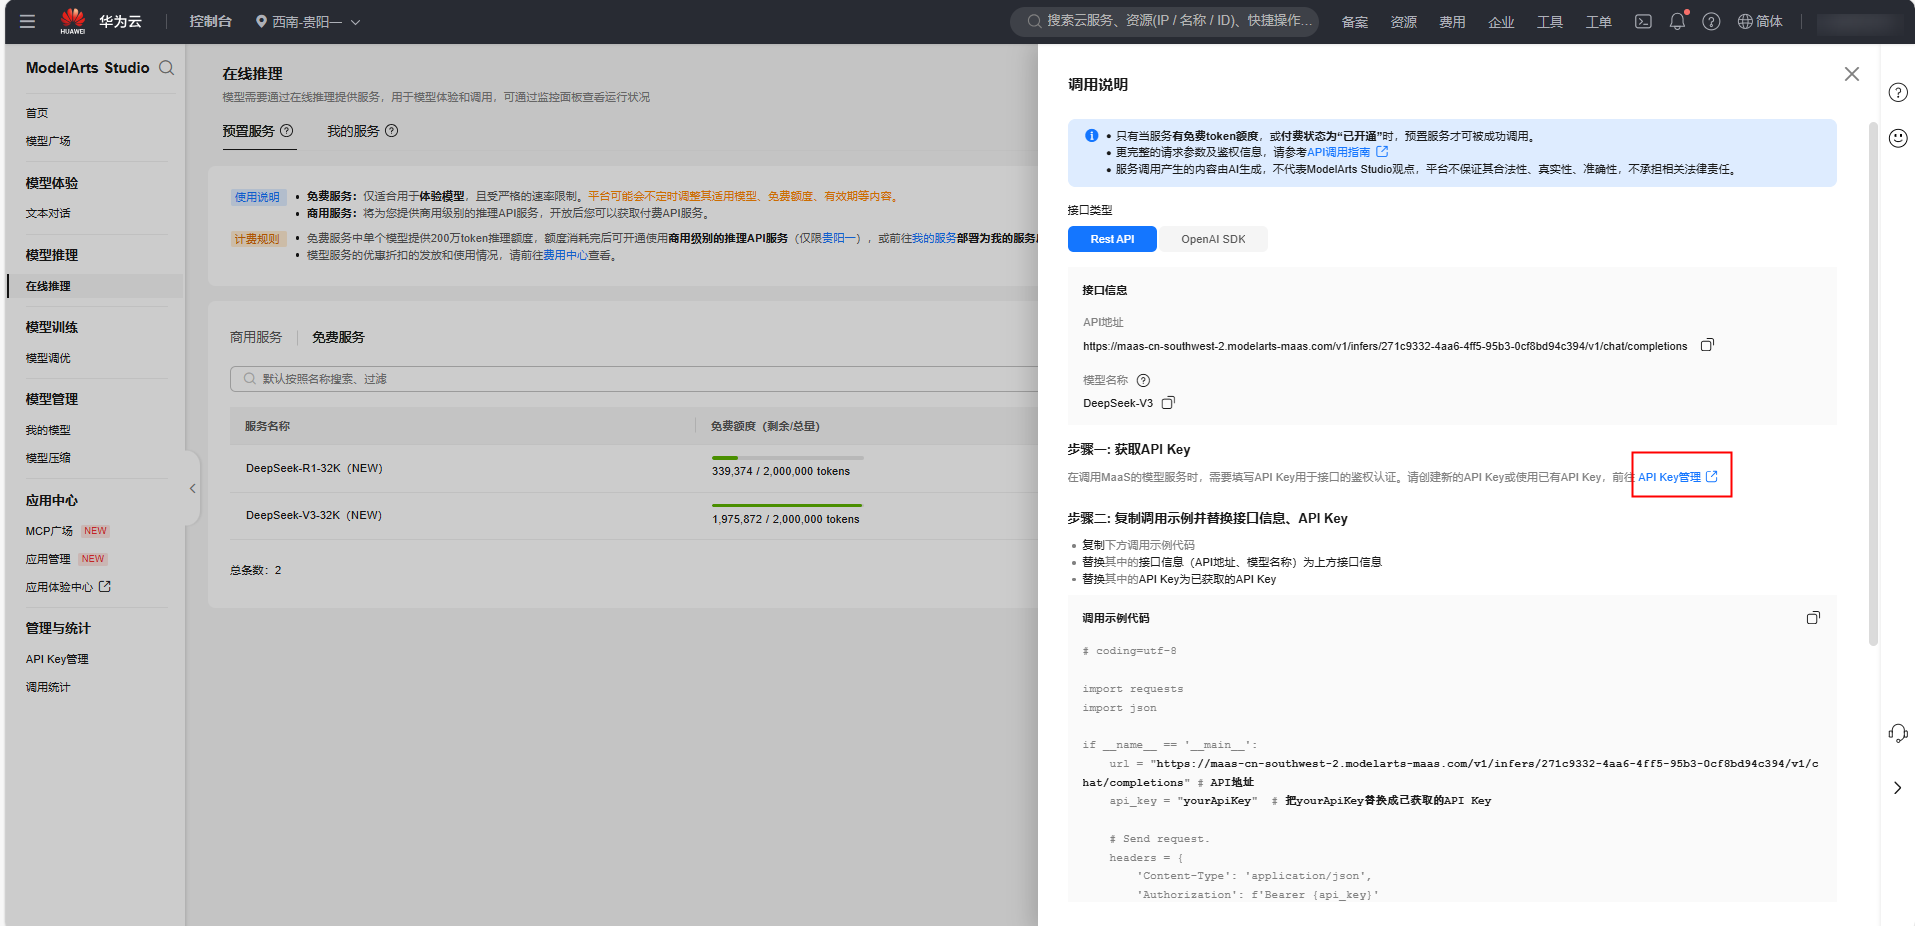Open MCP广场 in sidebar
The height and width of the screenshot is (926, 1915).
click(x=49, y=531)
